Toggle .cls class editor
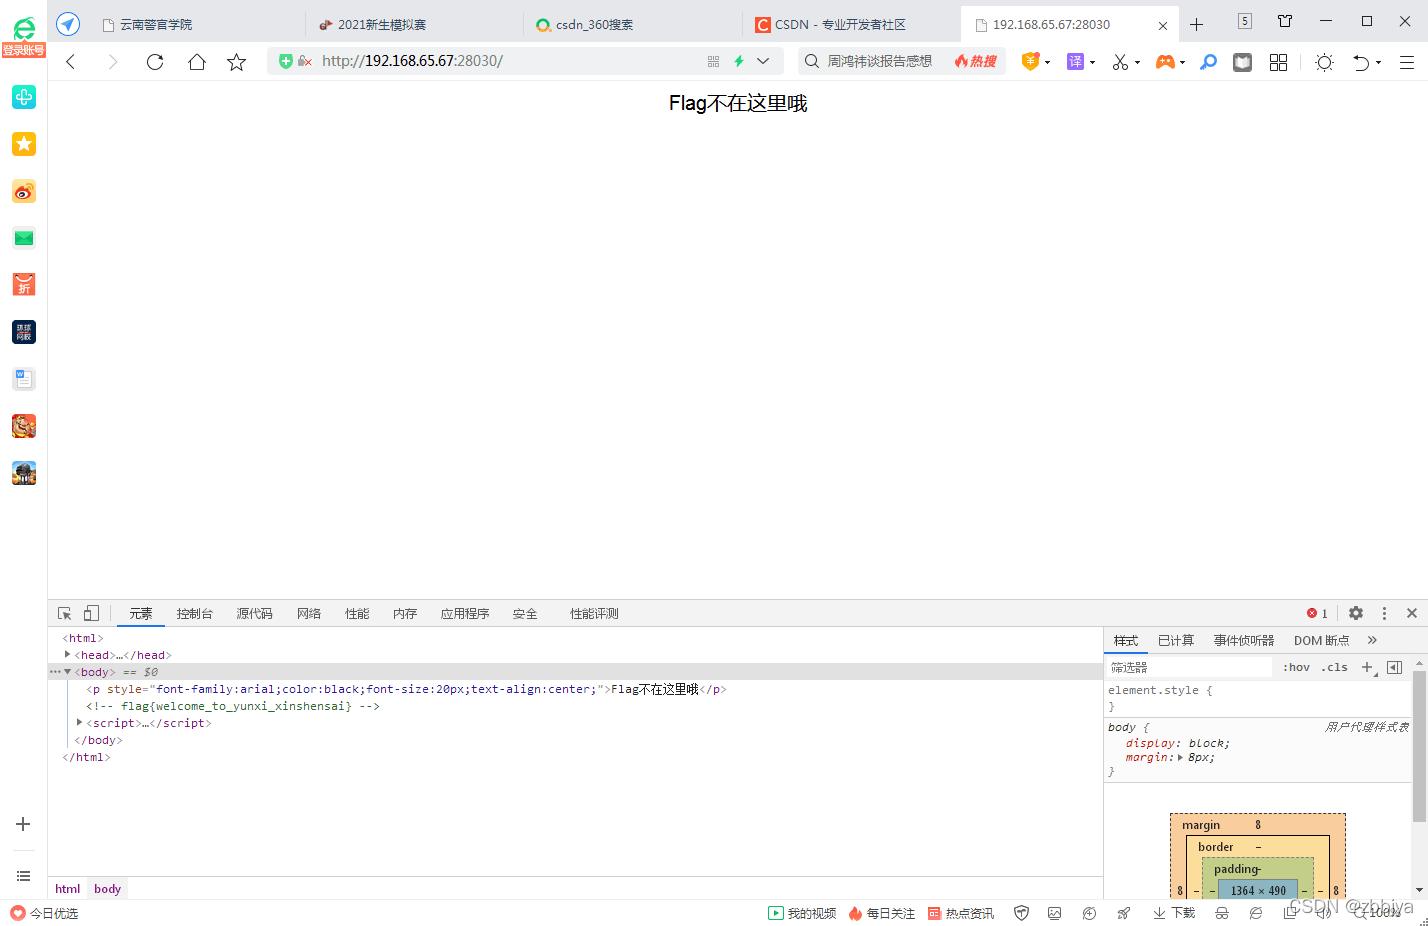 (x=1334, y=667)
